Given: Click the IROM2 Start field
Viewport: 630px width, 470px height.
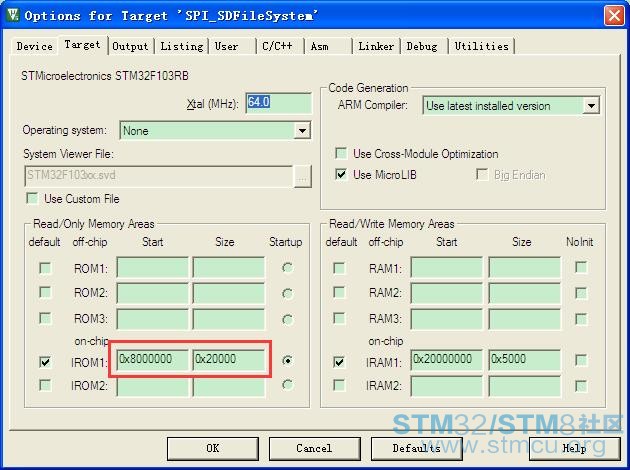Looking at the screenshot, I should (x=152, y=386).
